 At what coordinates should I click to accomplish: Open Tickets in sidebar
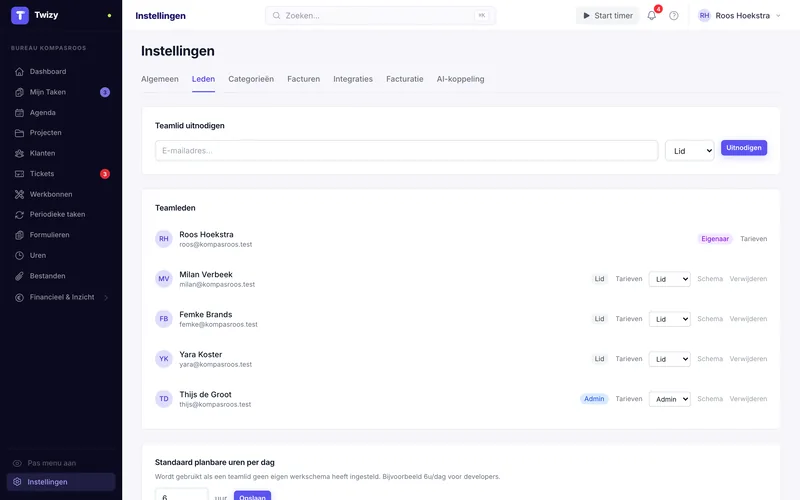42,174
